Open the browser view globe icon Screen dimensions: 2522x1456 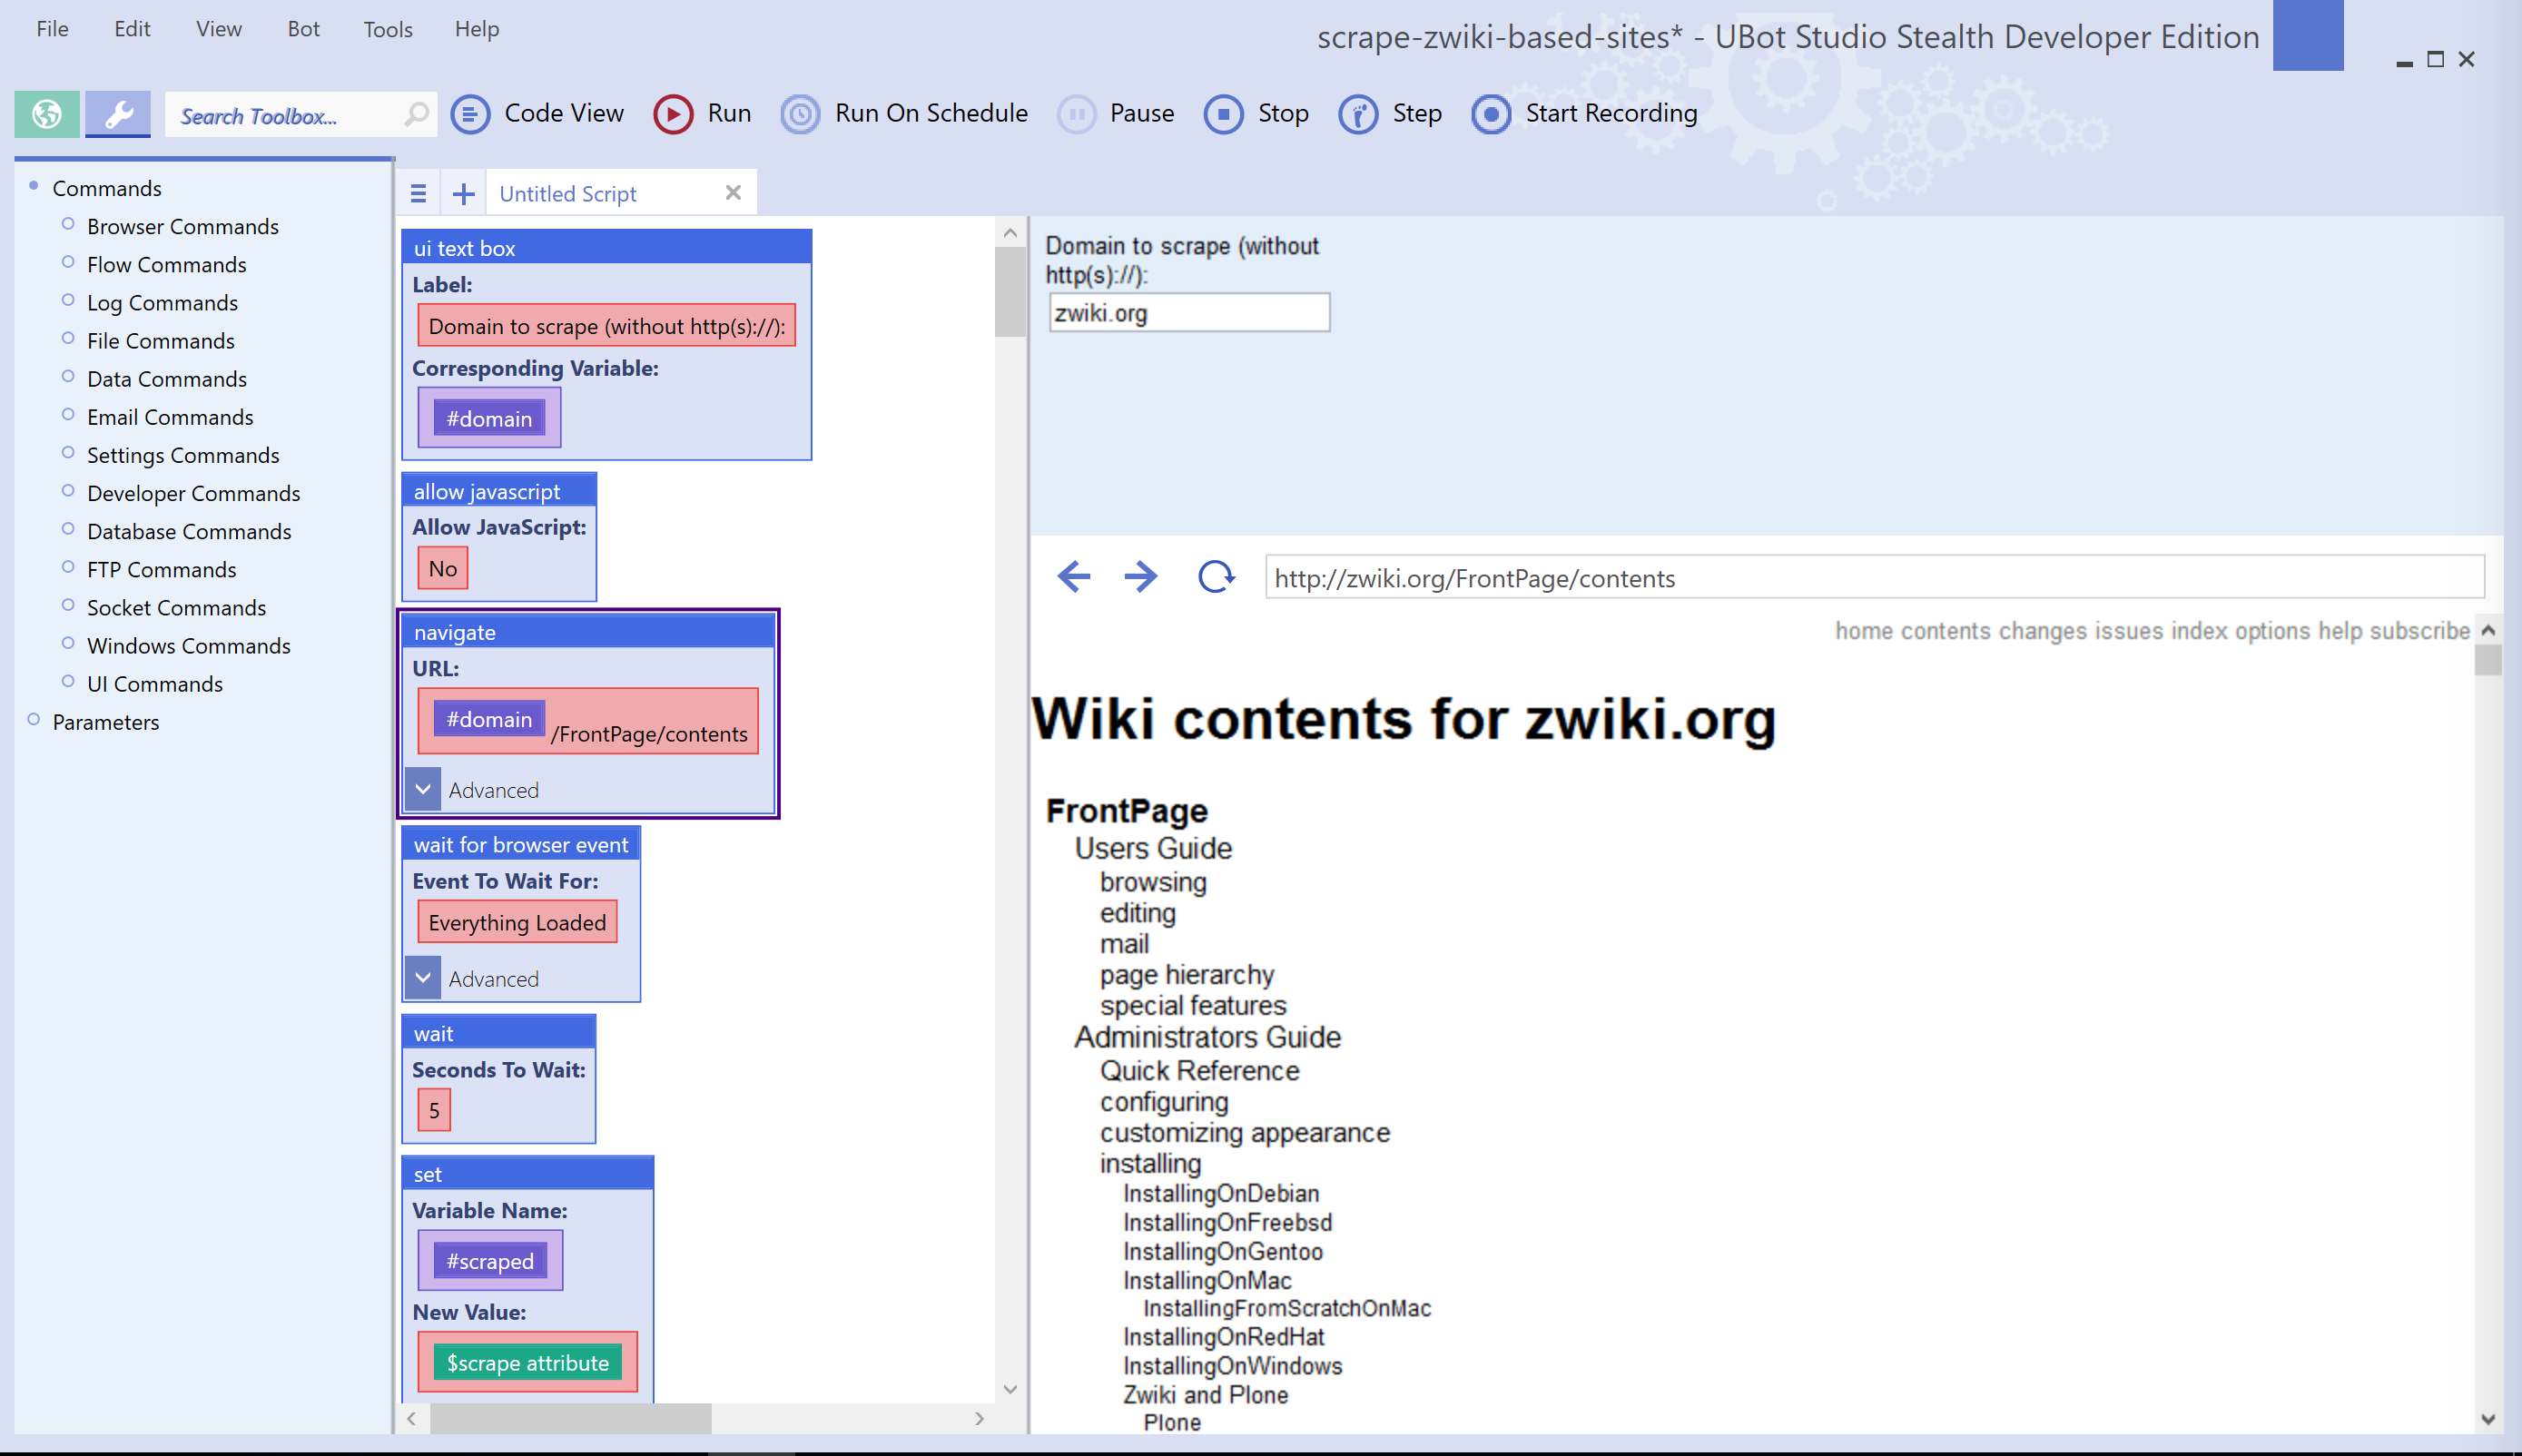tap(46, 114)
